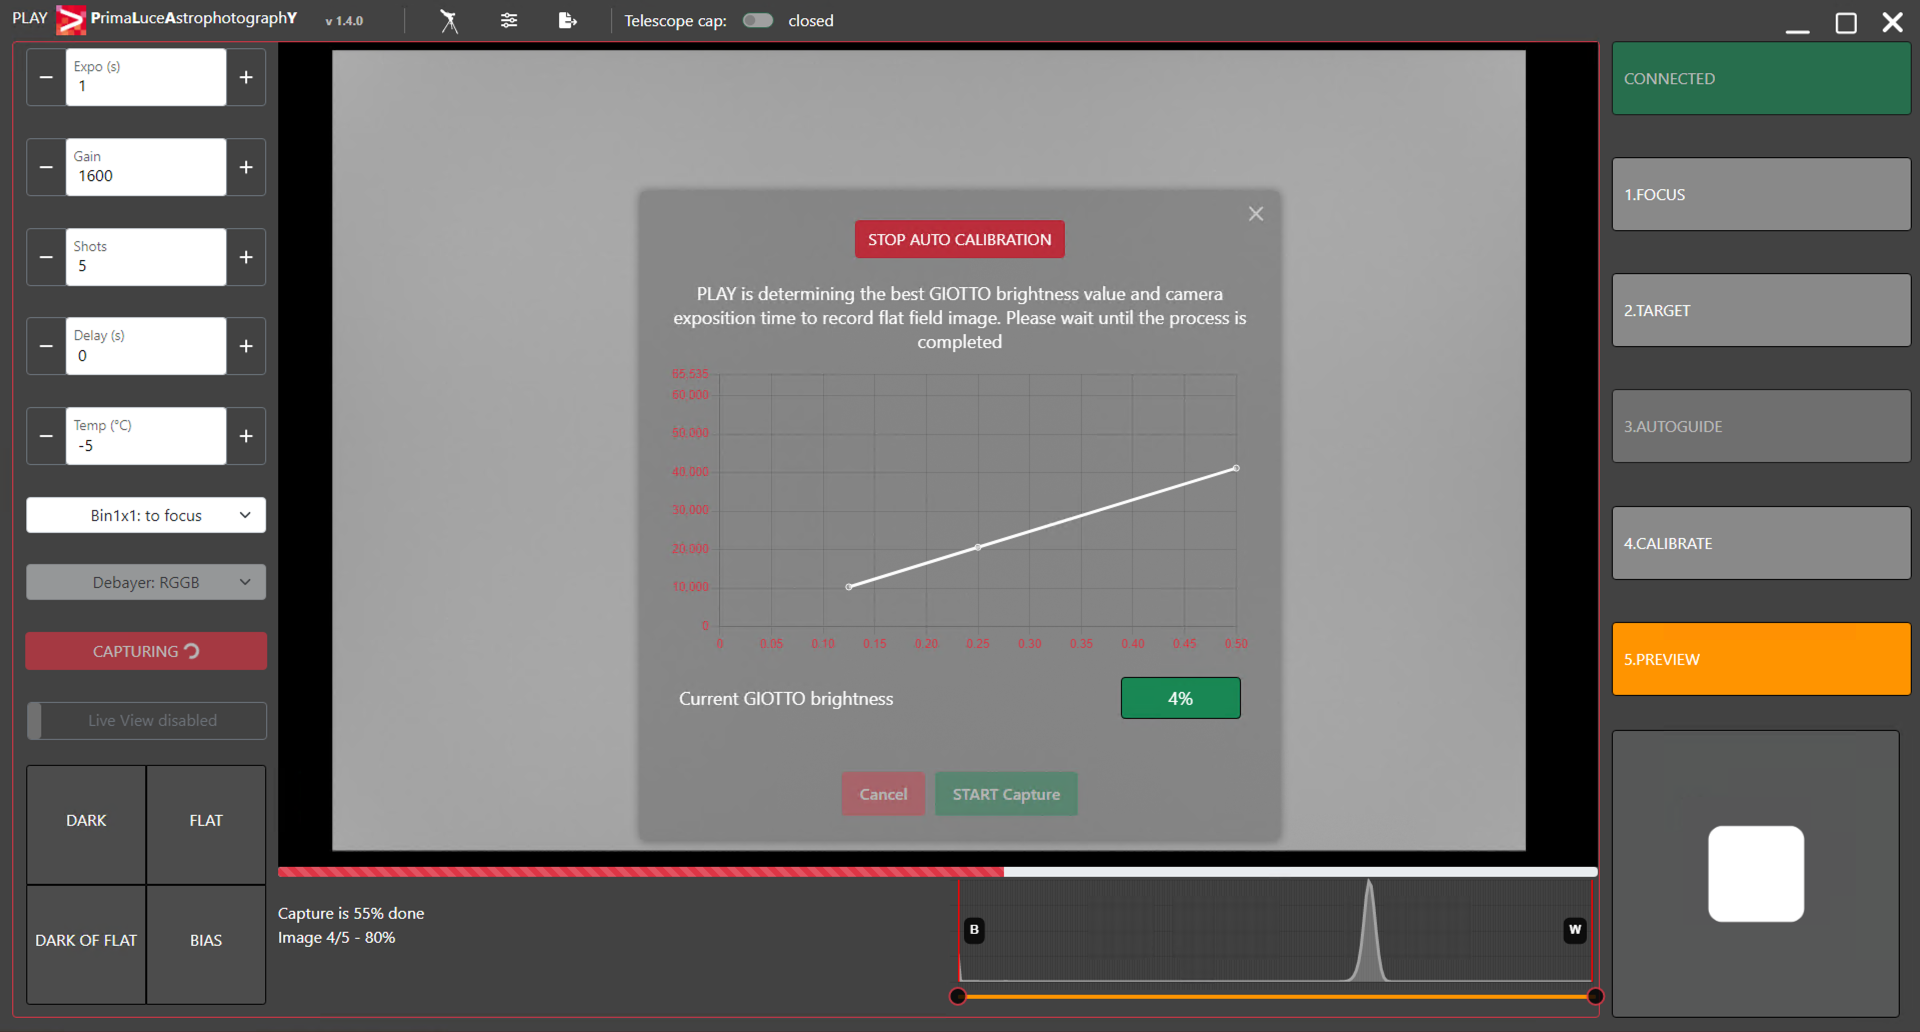This screenshot has height=1032, width=1920.
Task: Increase Shots count with plus button
Action: pyautogui.click(x=246, y=257)
